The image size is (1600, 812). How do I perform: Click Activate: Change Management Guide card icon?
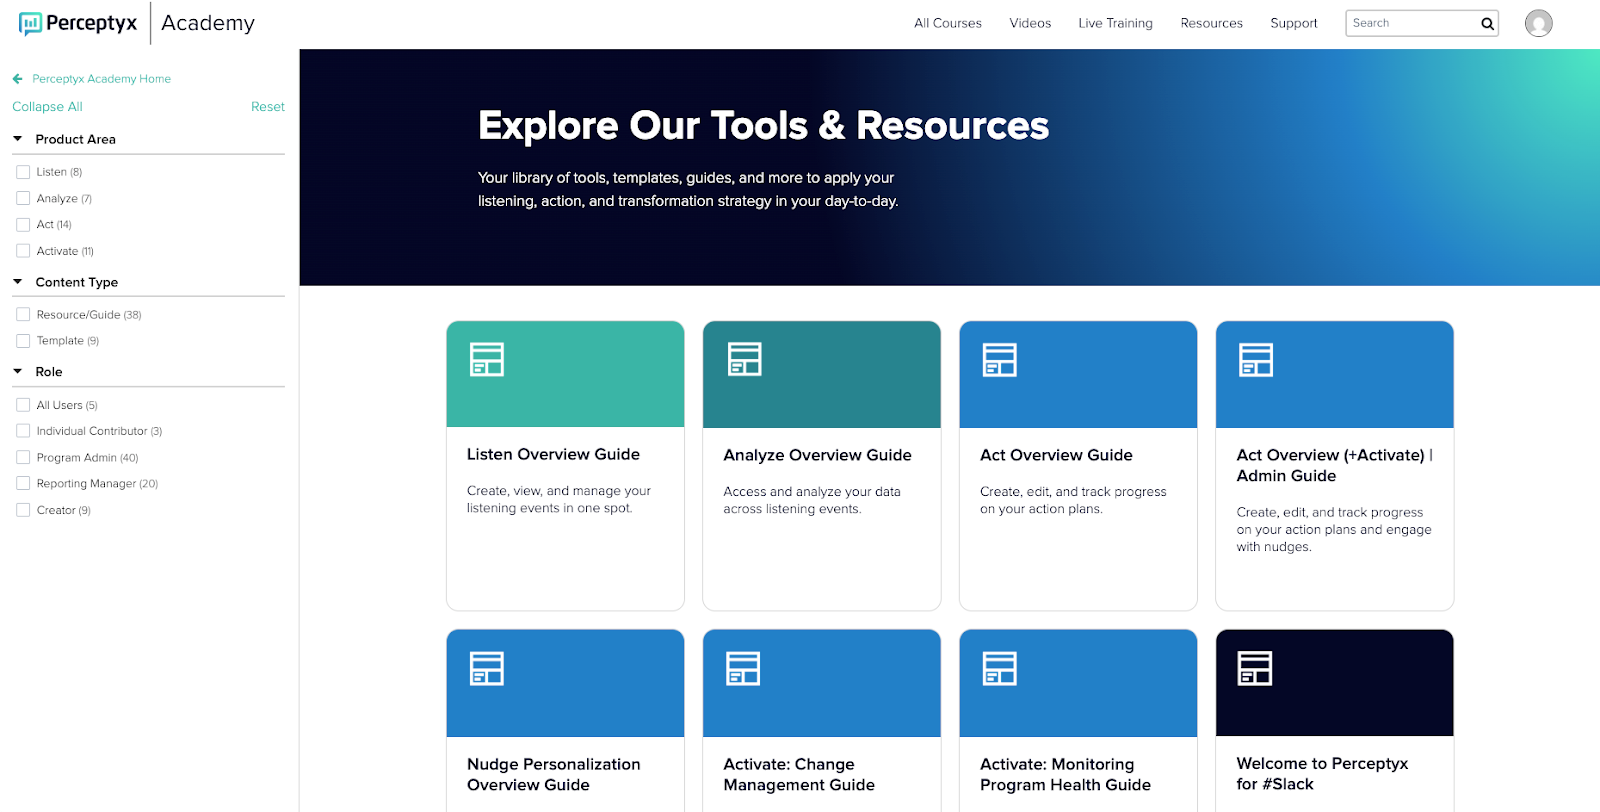tap(744, 668)
